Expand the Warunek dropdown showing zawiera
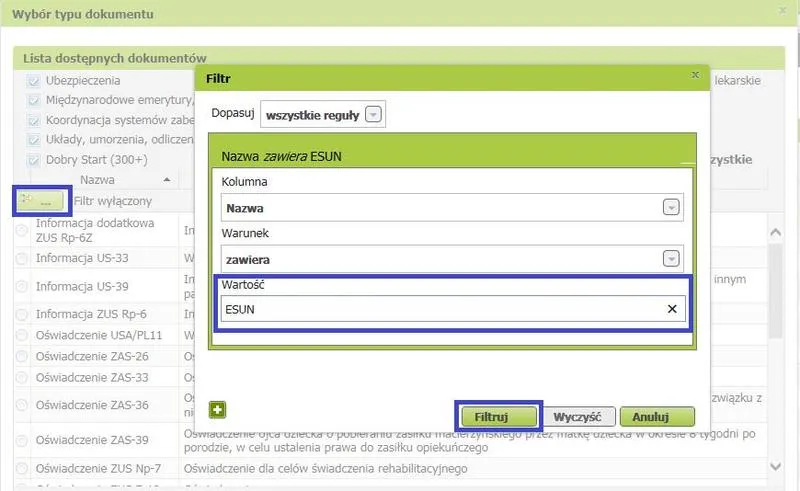Image resolution: width=800 pixels, height=491 pixels. pyautogui.click(x=671, y=259)
